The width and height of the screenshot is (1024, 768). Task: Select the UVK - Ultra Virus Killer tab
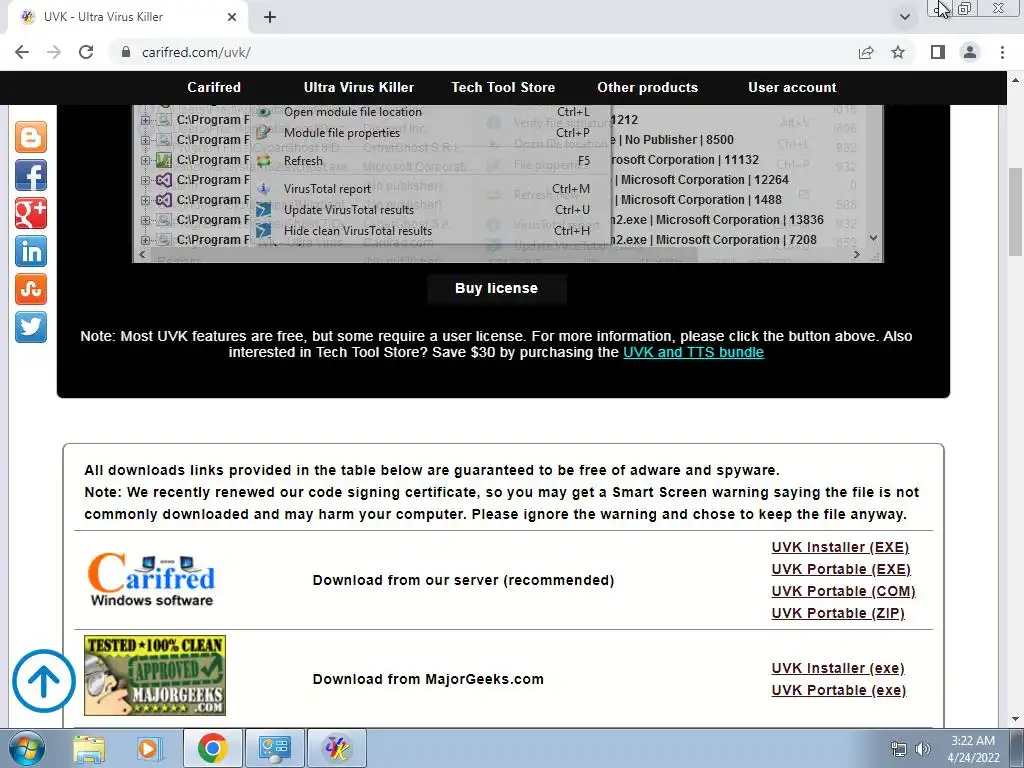[x=128, y=17]
